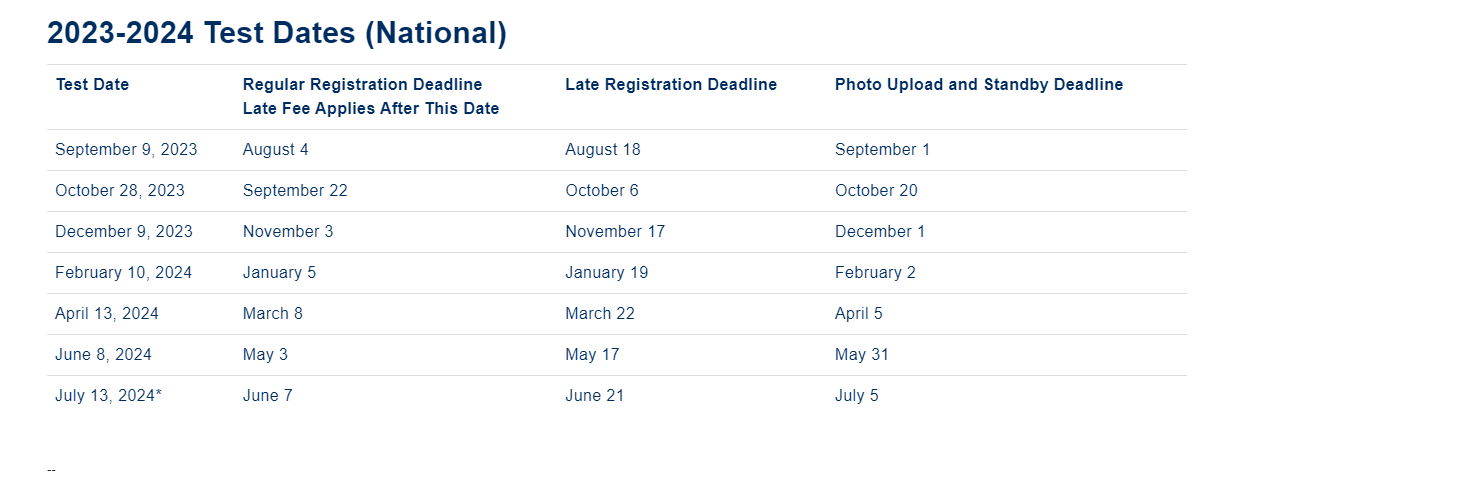Click the September 9, 2023 test date
This screenshot has width=1466, height=478.
pos(126,150)
